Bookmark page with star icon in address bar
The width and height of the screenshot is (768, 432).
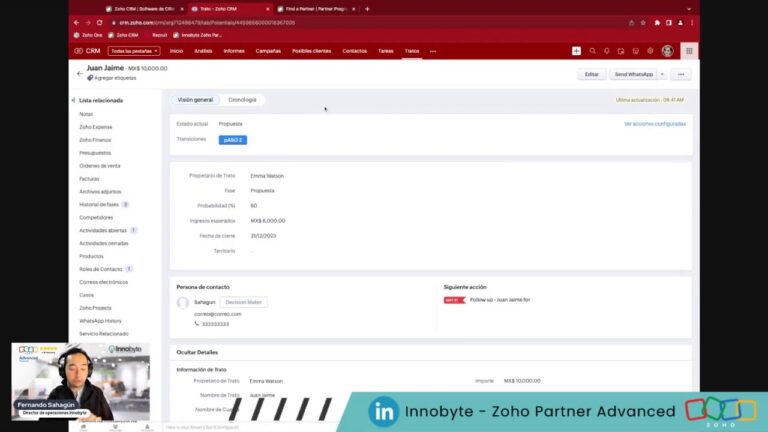(x=643, y=23)
